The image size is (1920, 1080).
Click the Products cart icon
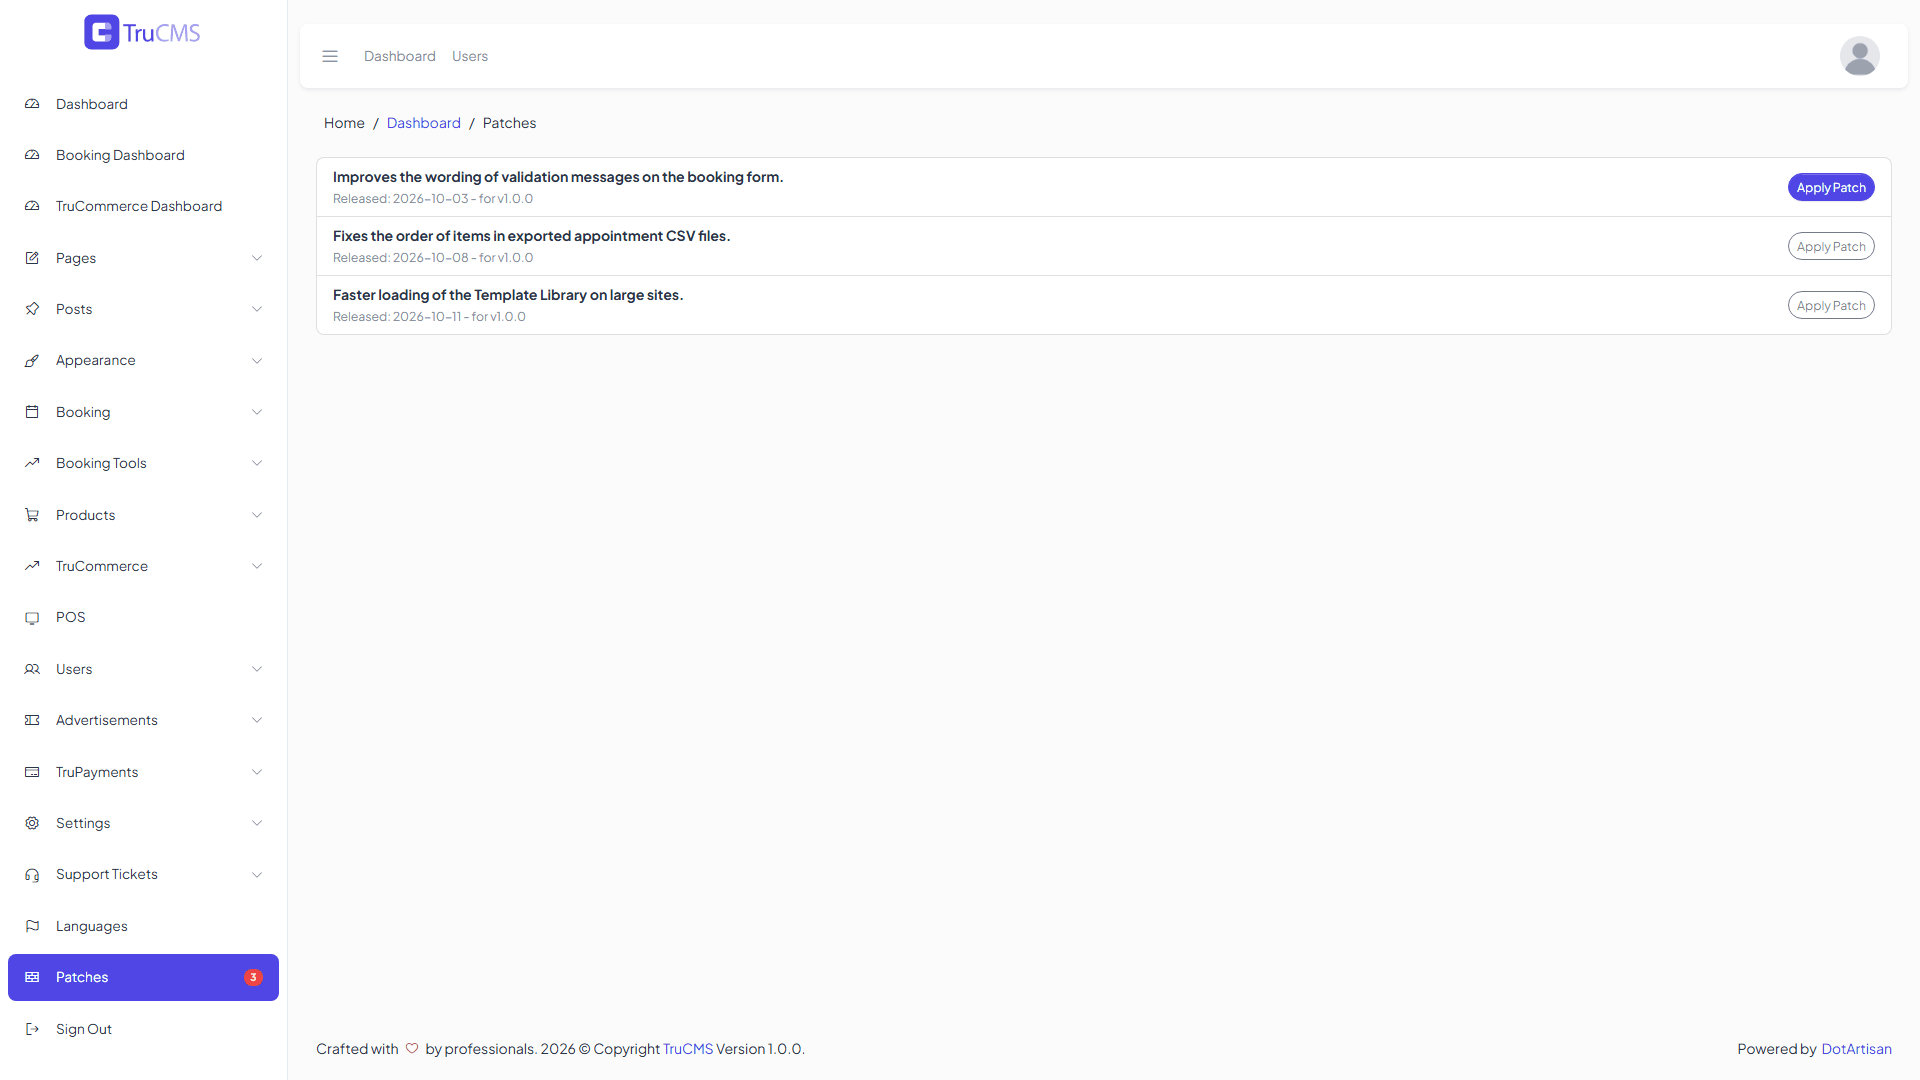tap(32, 515)
